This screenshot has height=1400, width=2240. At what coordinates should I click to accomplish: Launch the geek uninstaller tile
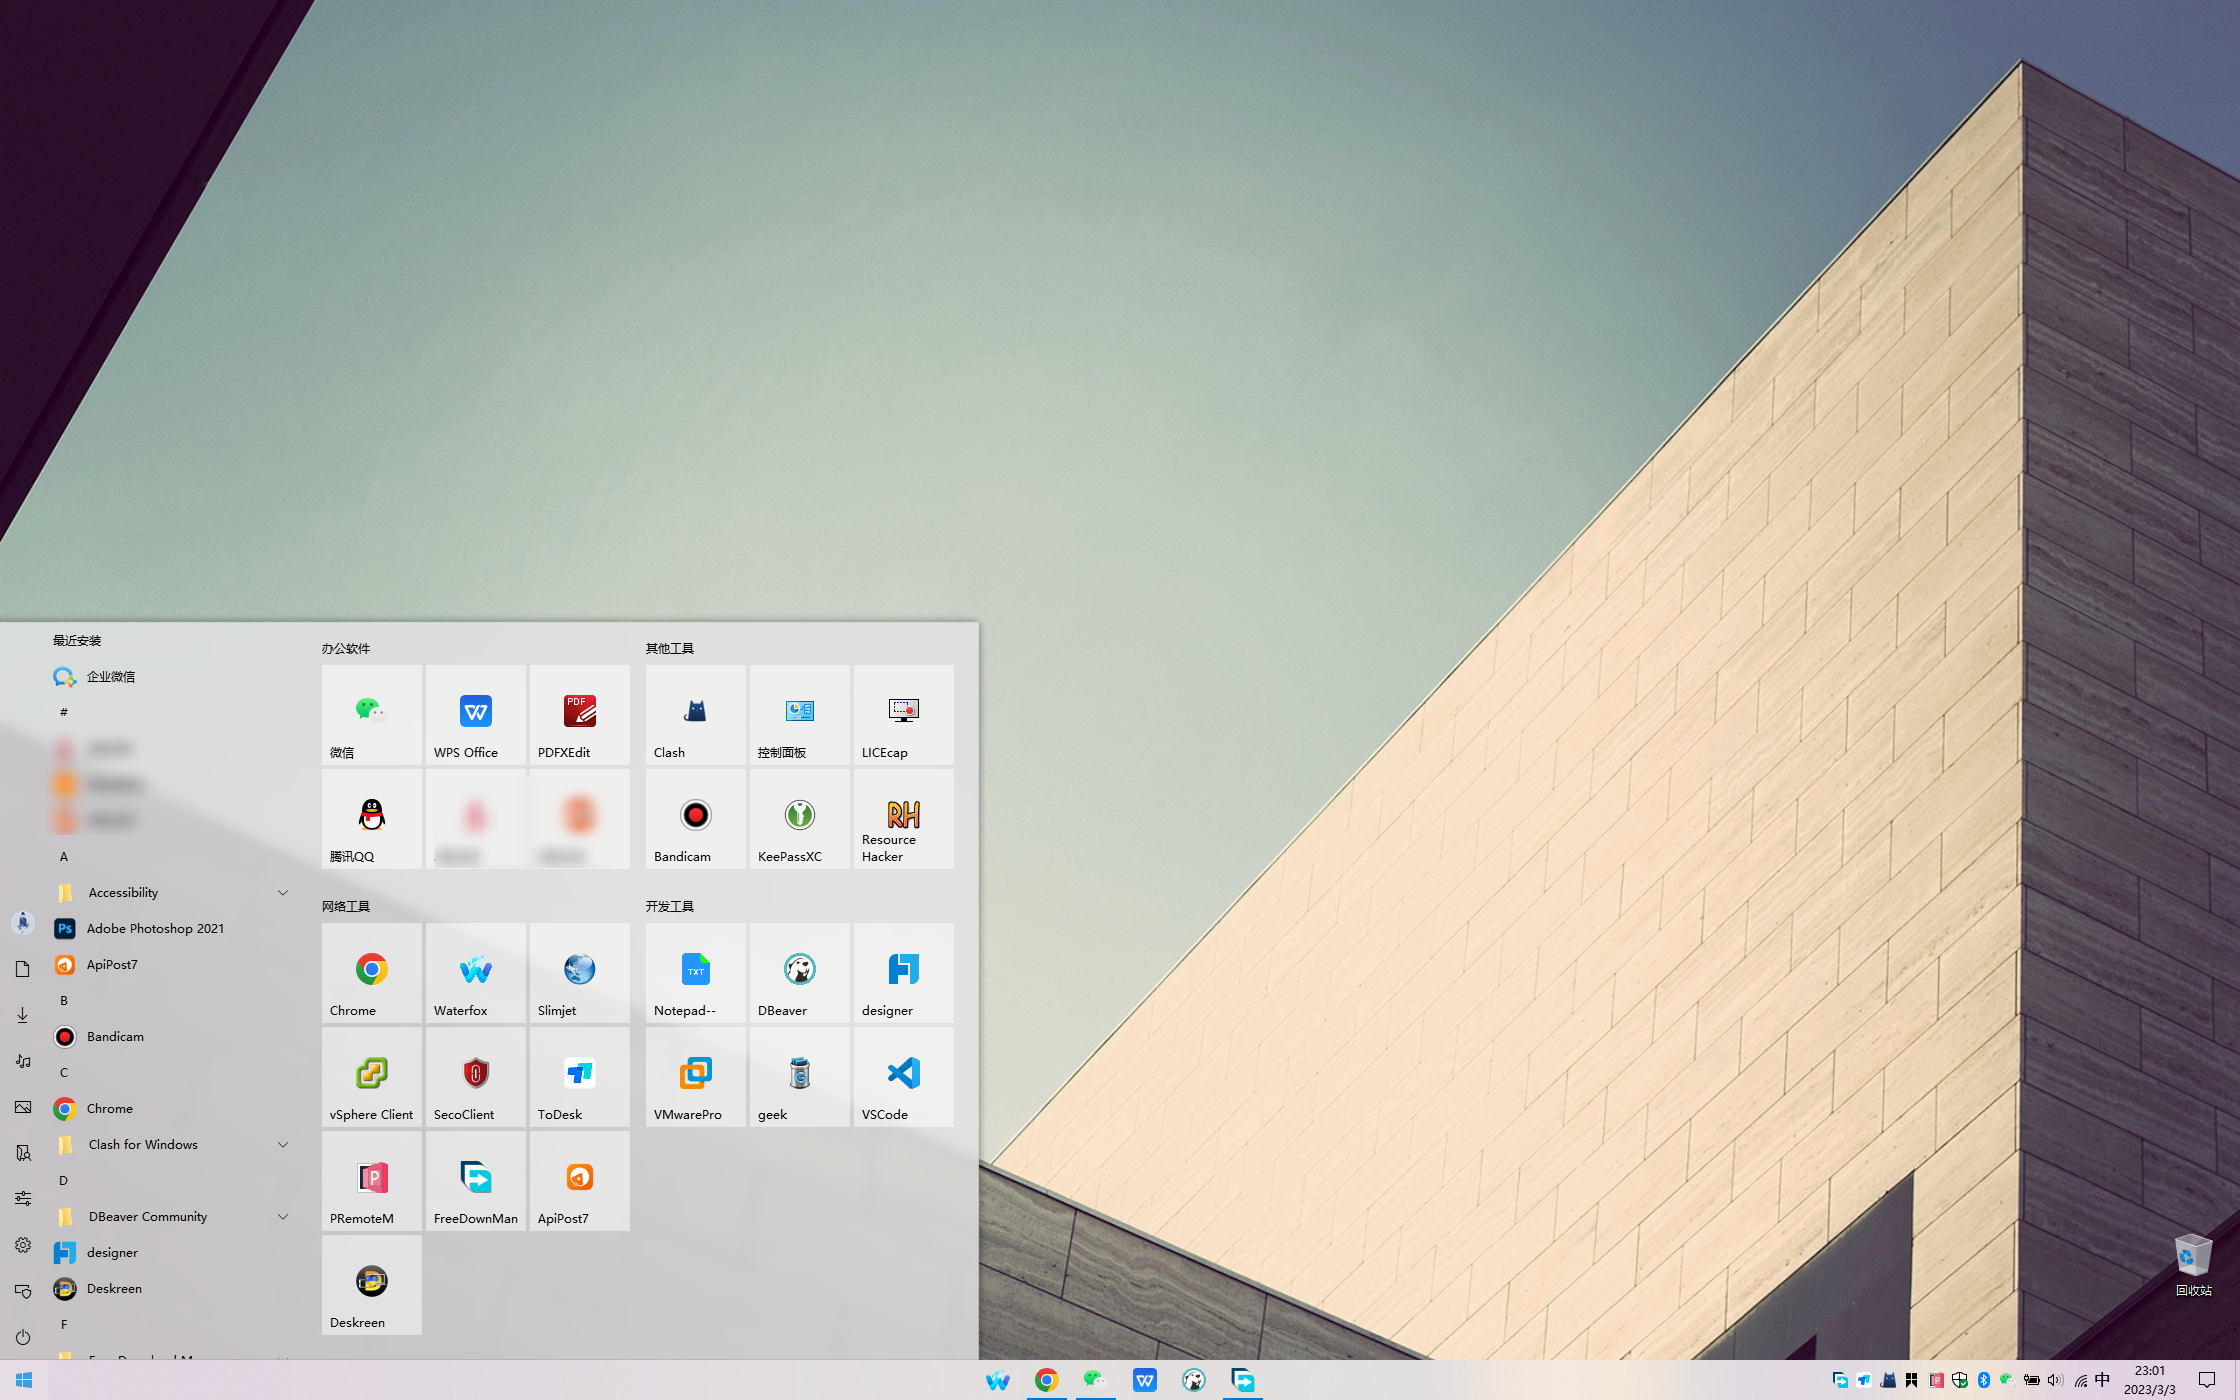click(x=799, y=1077)
